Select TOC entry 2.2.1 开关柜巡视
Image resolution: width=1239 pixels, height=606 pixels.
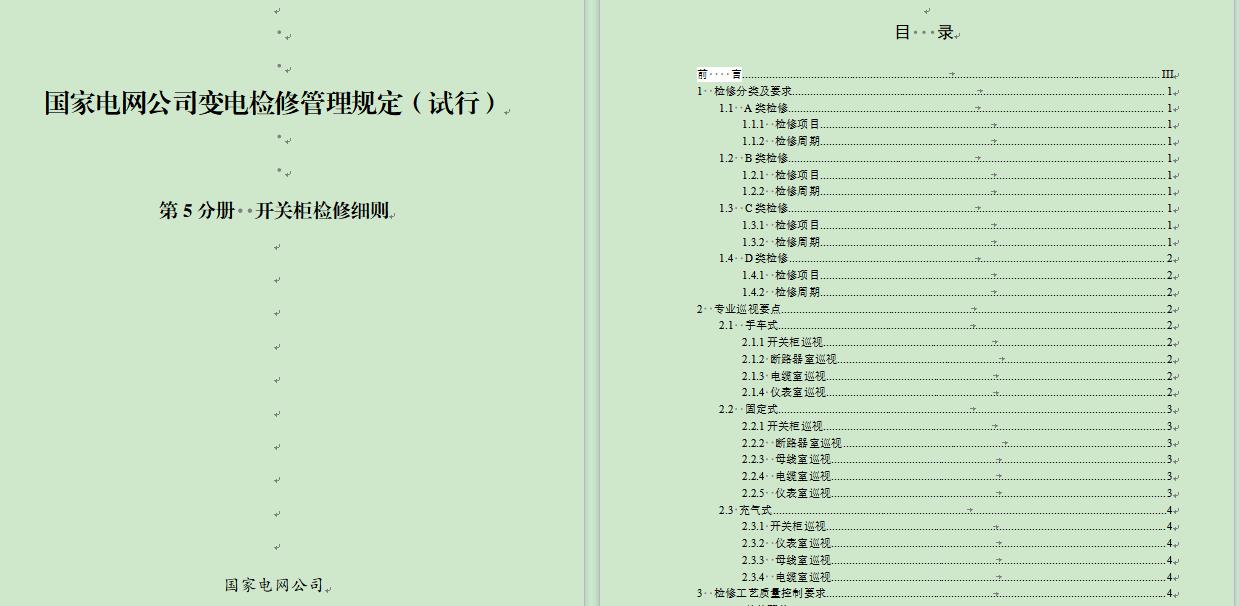coord(958,426)
